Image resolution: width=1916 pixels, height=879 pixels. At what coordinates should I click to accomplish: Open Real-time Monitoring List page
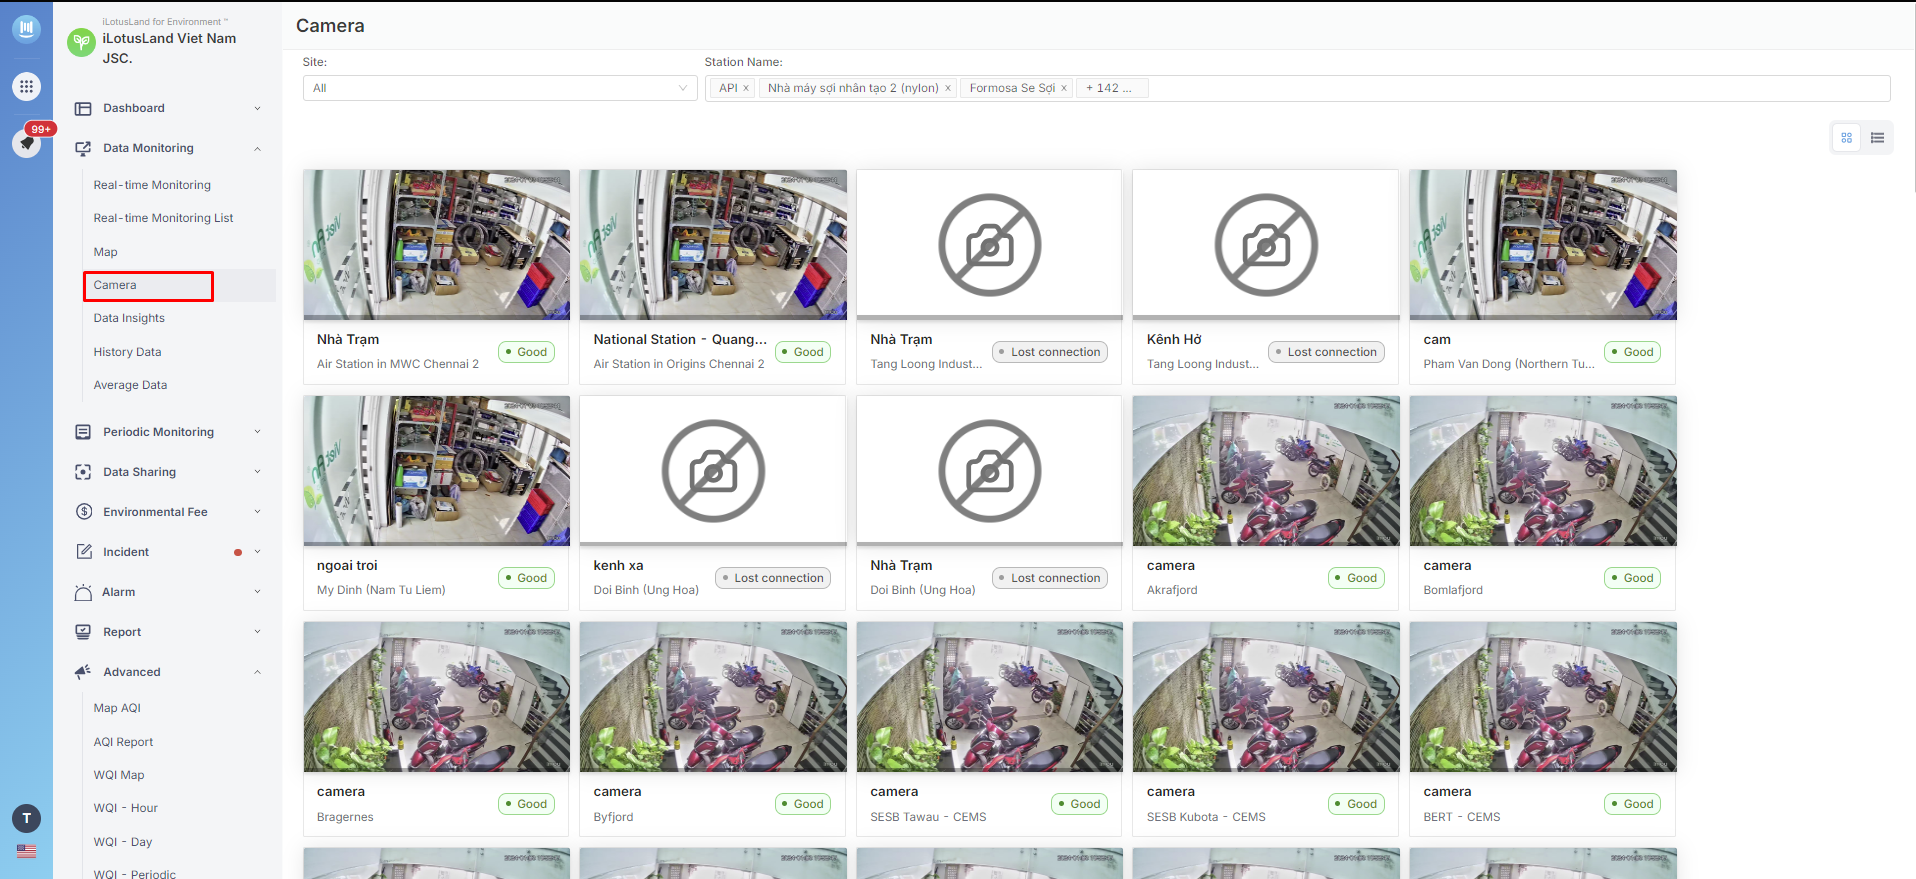point(163,218)
